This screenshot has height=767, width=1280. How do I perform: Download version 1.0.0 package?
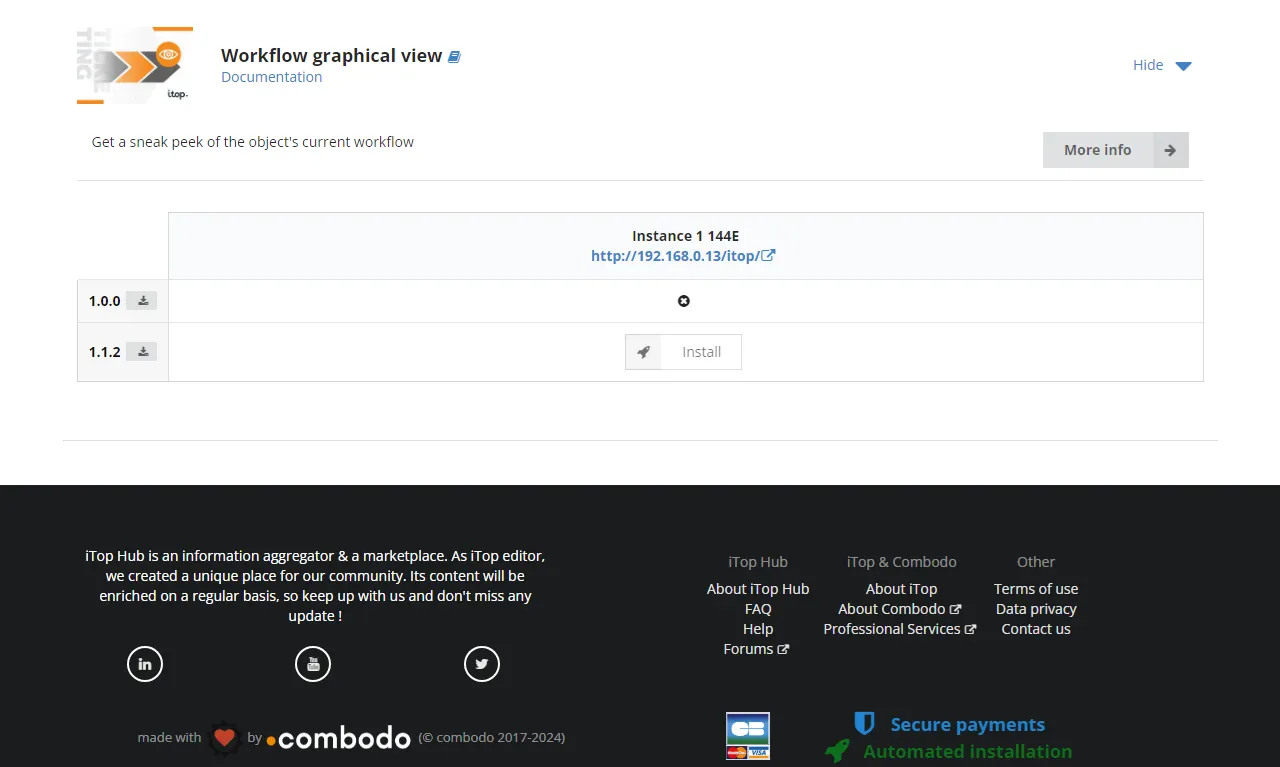point(143,301)
